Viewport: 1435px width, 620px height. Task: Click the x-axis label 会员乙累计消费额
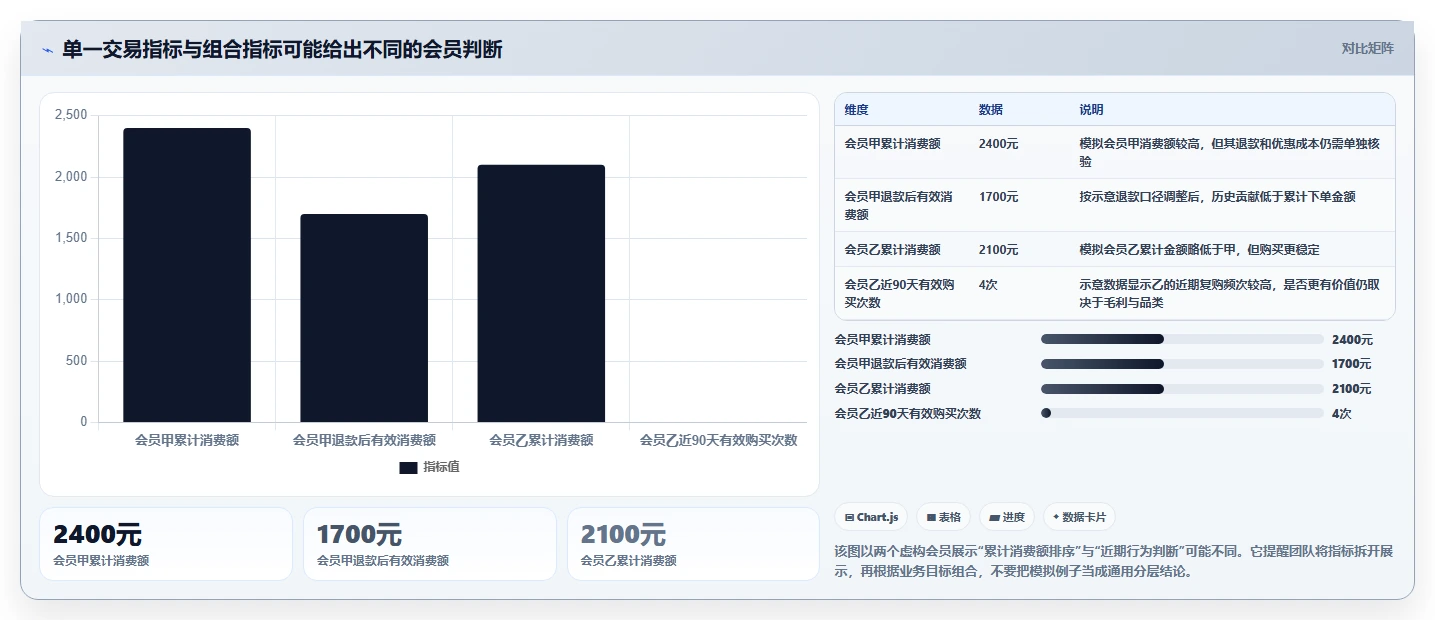[541, 439]
